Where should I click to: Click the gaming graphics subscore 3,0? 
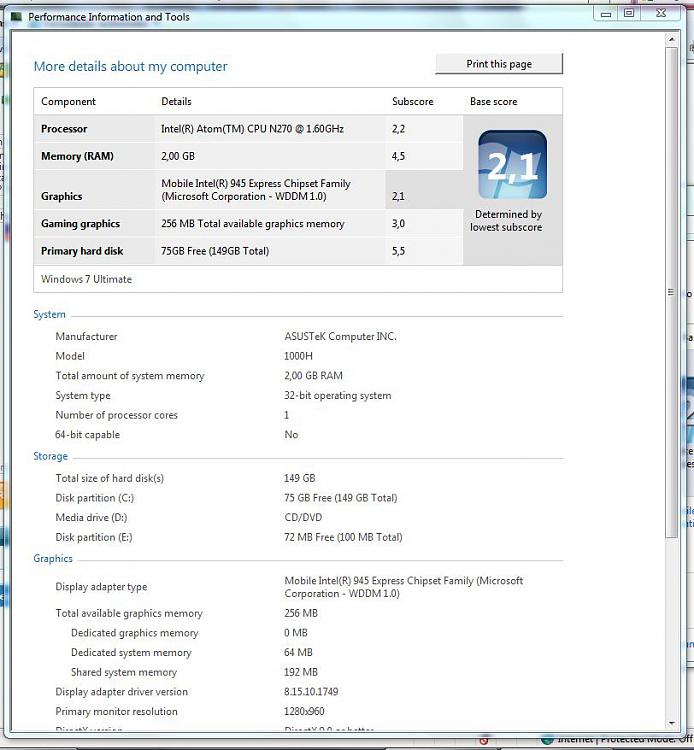[x=398, y=223]
